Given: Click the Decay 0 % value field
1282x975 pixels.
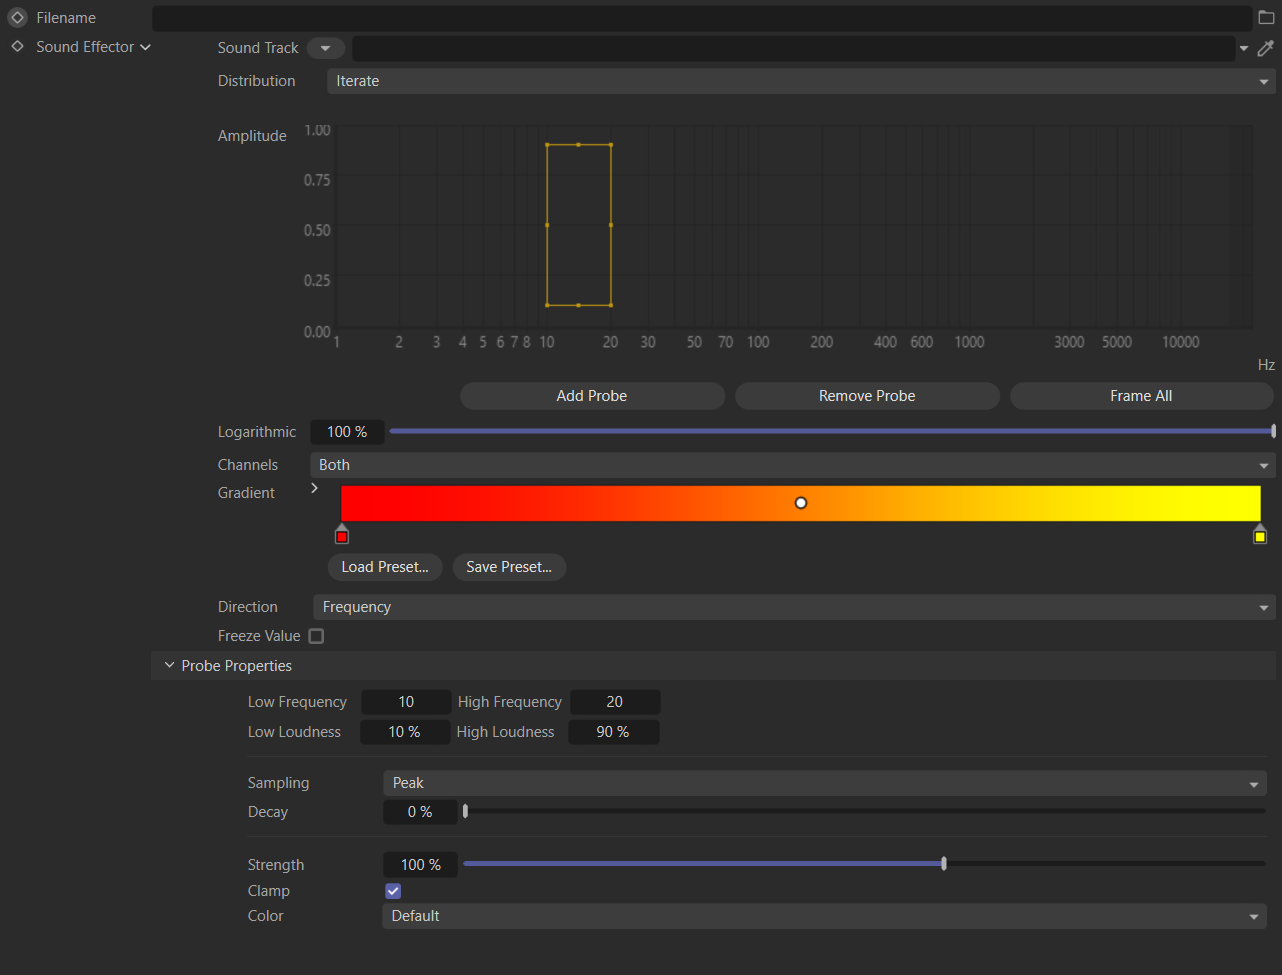Looking at the screenshot, I should [420, 812].
